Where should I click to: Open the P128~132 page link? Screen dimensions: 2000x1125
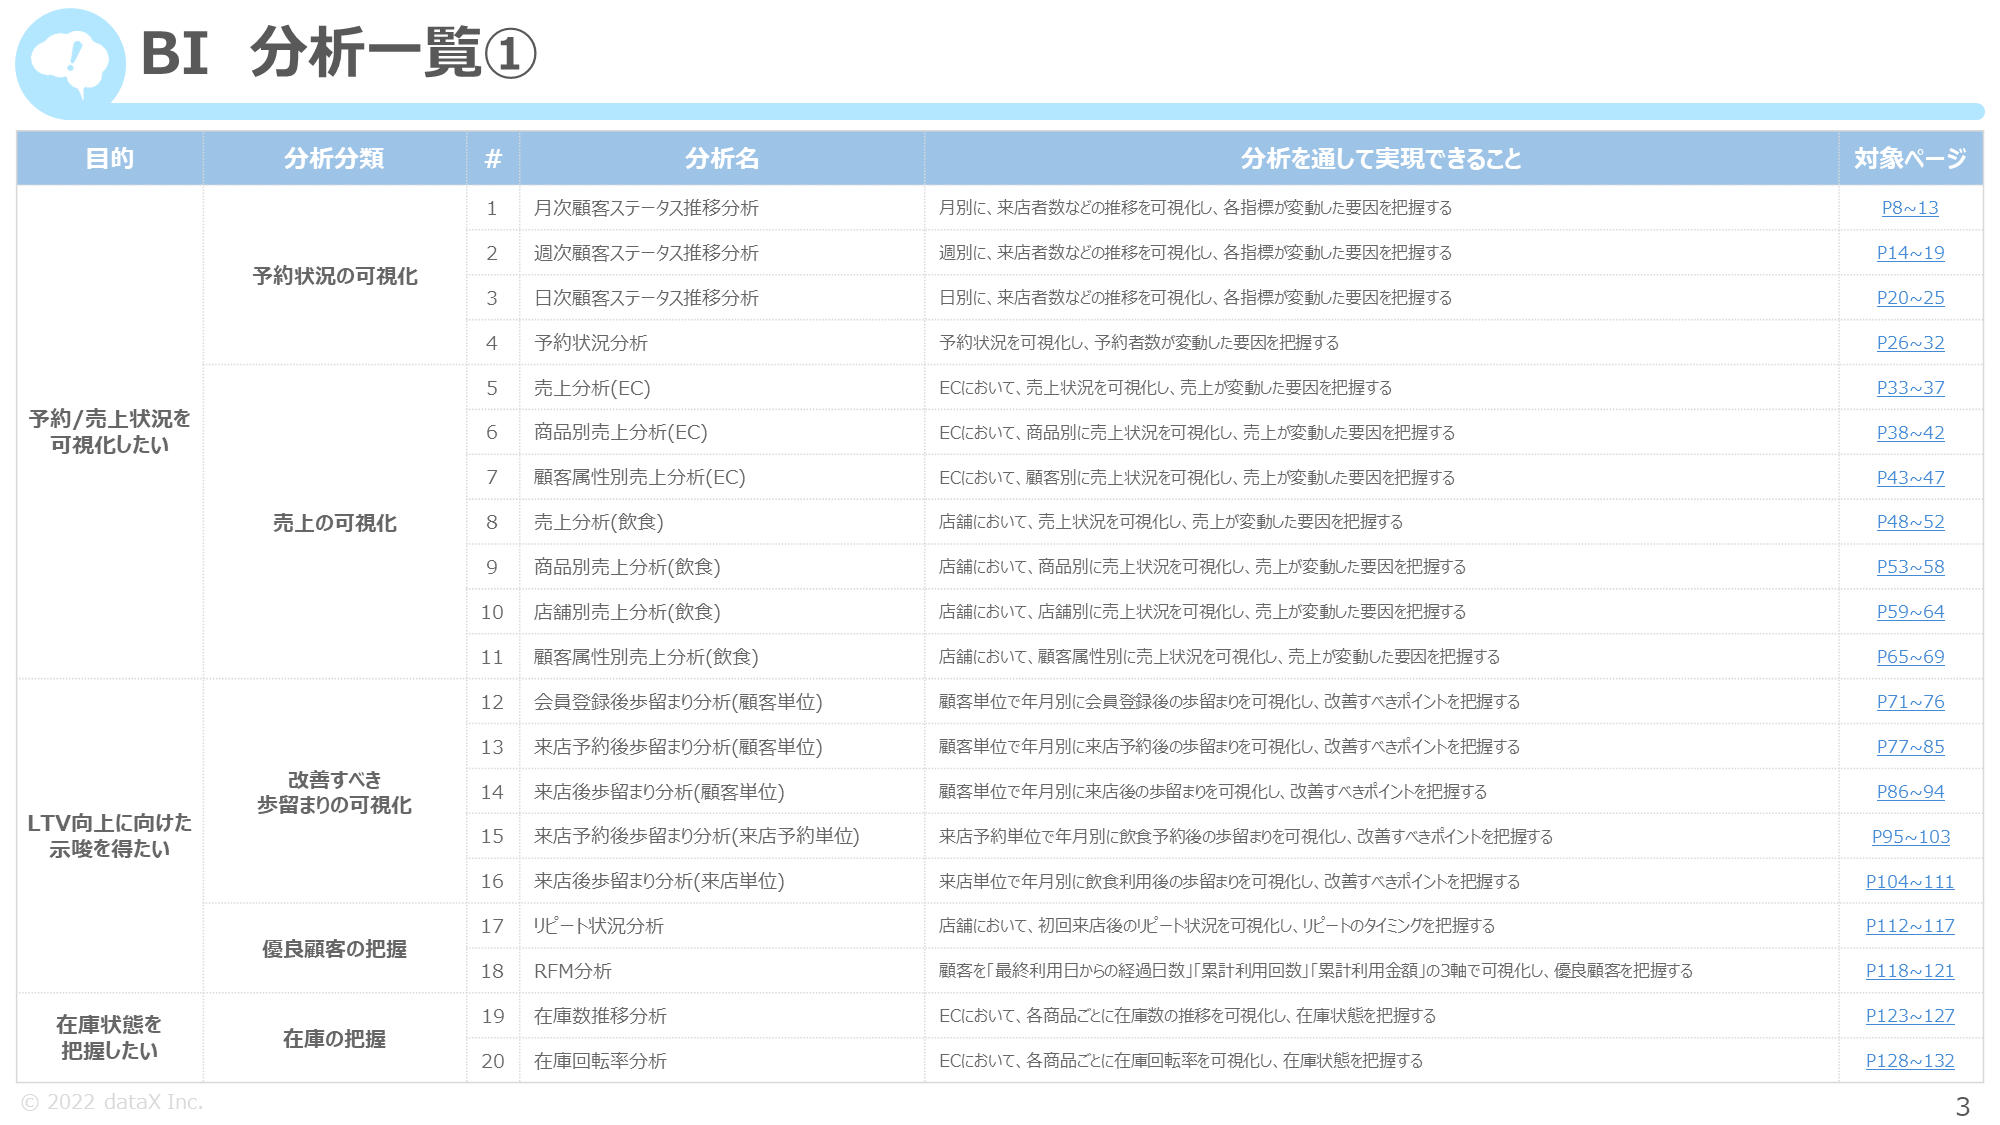tap(1910, 1061)
